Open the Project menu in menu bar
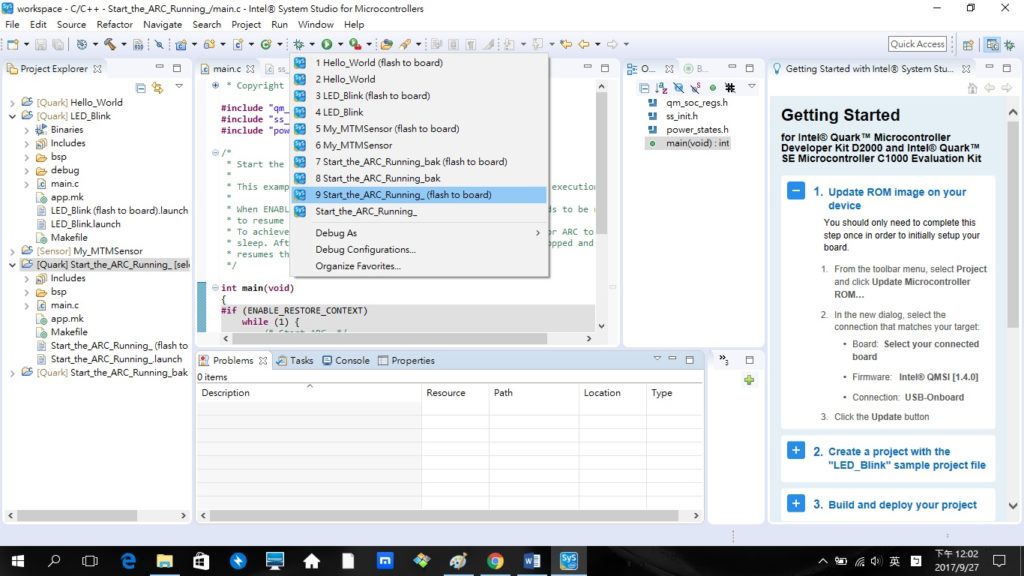The width and height of the screenshot is (1024, 576). click(x=246, y=24)
